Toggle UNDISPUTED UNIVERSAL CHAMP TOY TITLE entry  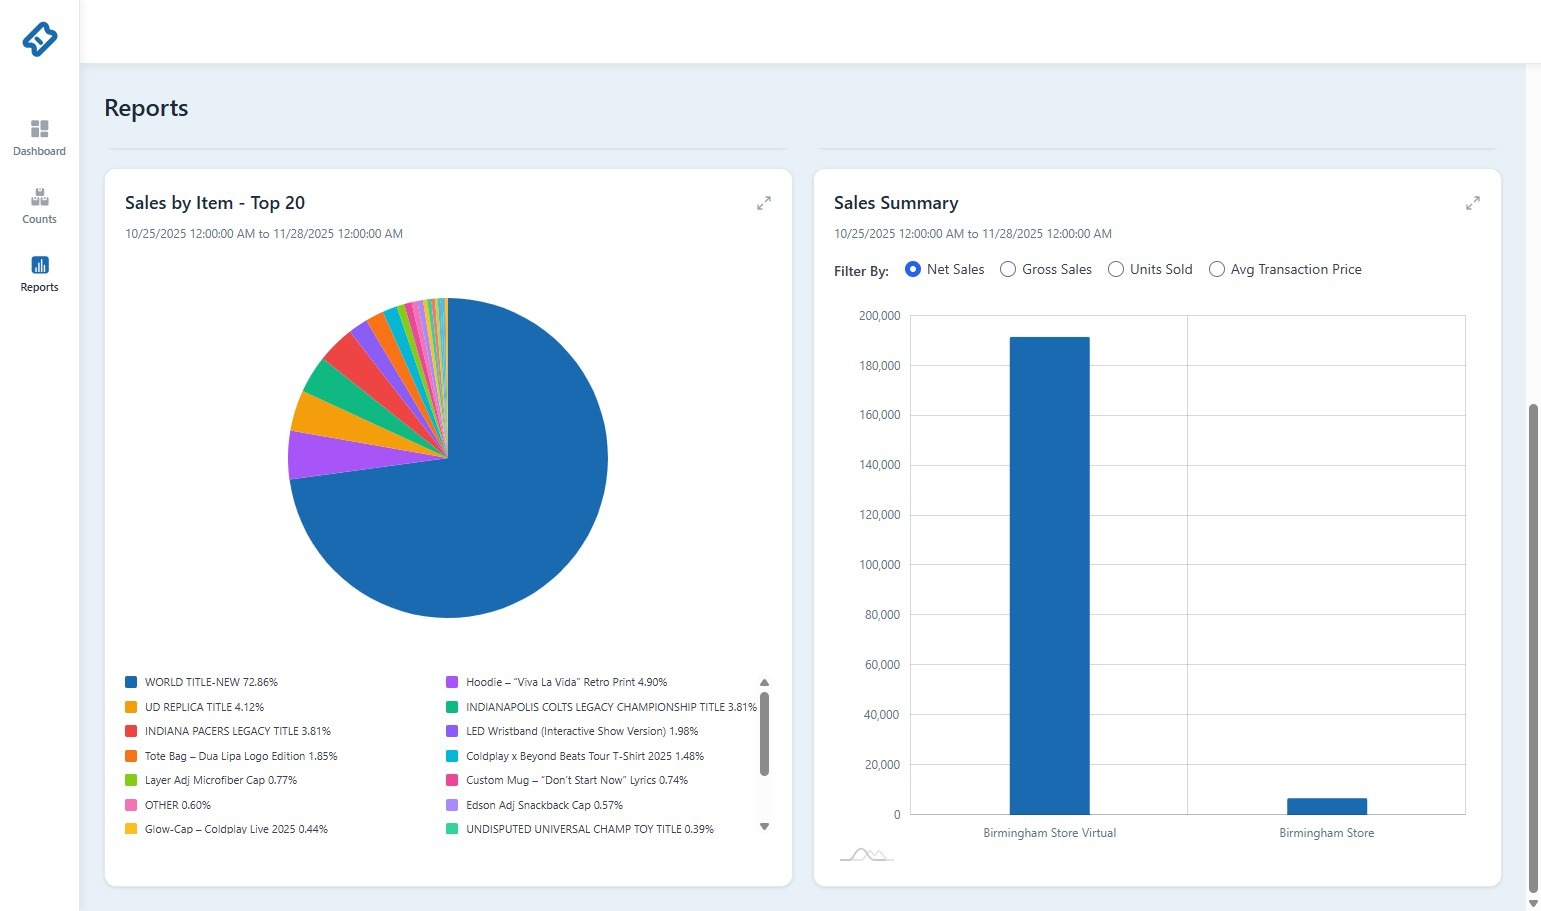[x=580, y=829]
